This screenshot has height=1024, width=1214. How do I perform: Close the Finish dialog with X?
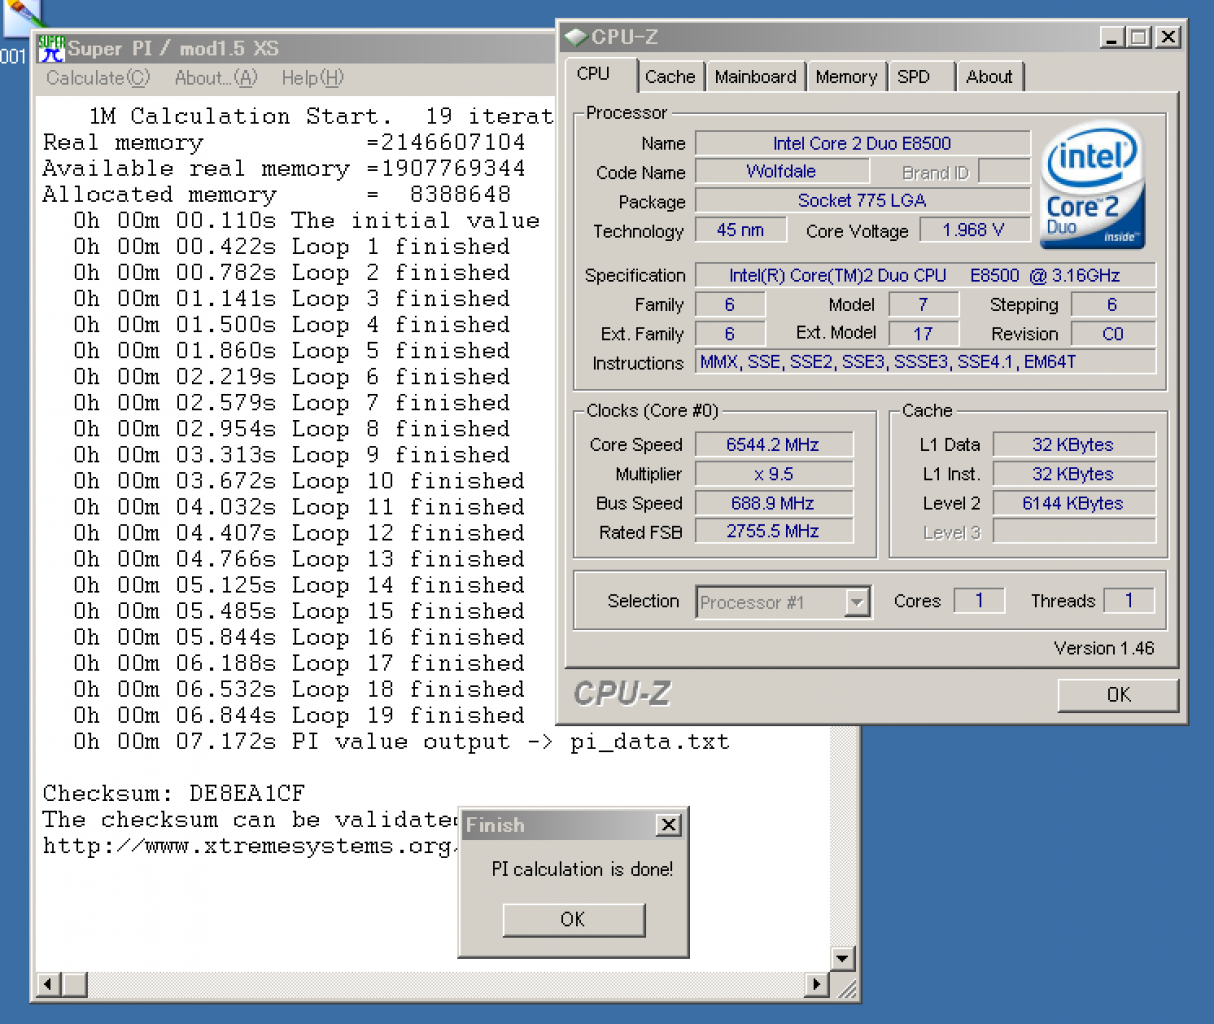coord(669,825)
